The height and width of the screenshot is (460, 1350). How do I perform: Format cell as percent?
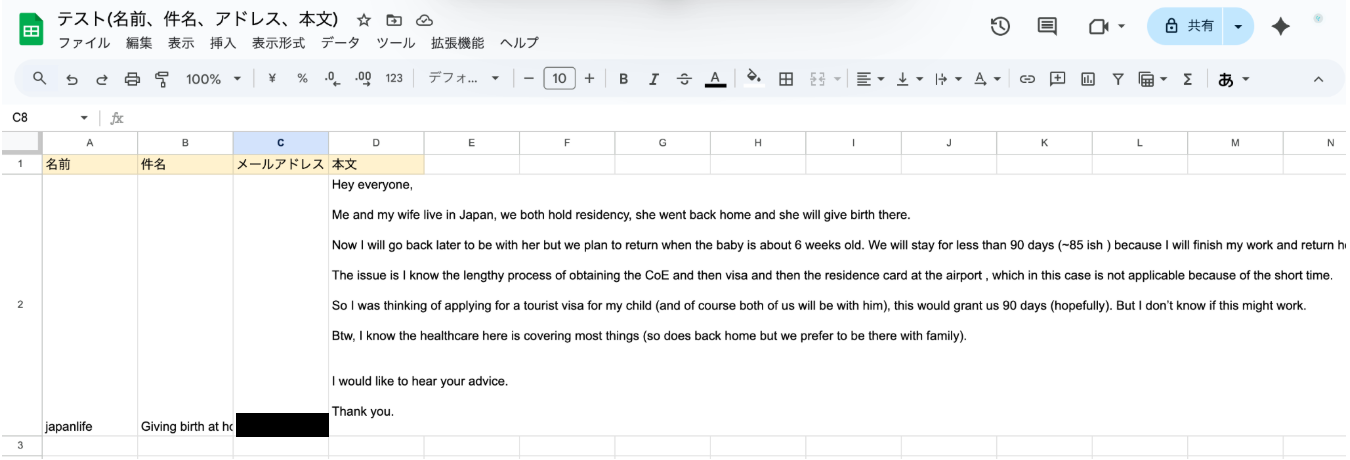[x=302, y=79]
